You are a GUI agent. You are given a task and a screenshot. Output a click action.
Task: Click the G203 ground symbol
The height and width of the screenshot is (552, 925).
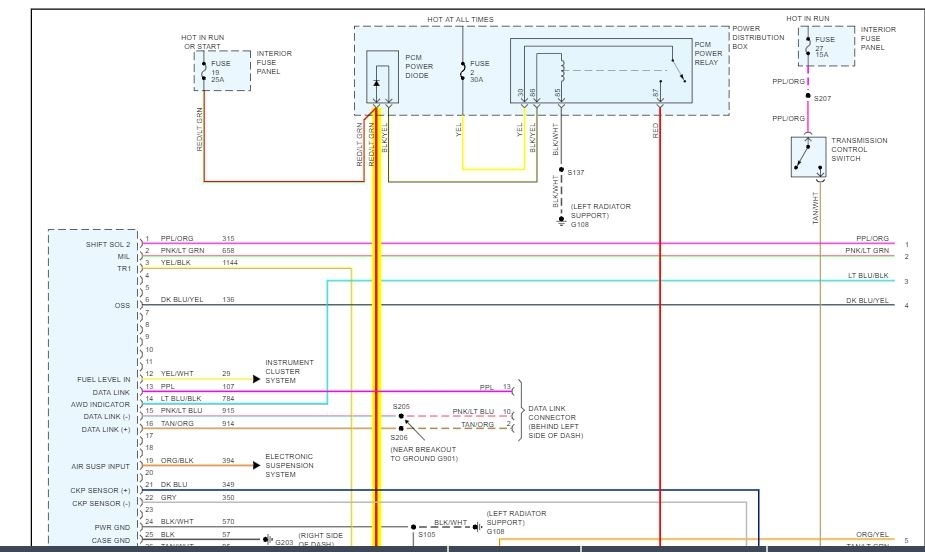click(267, 539)
